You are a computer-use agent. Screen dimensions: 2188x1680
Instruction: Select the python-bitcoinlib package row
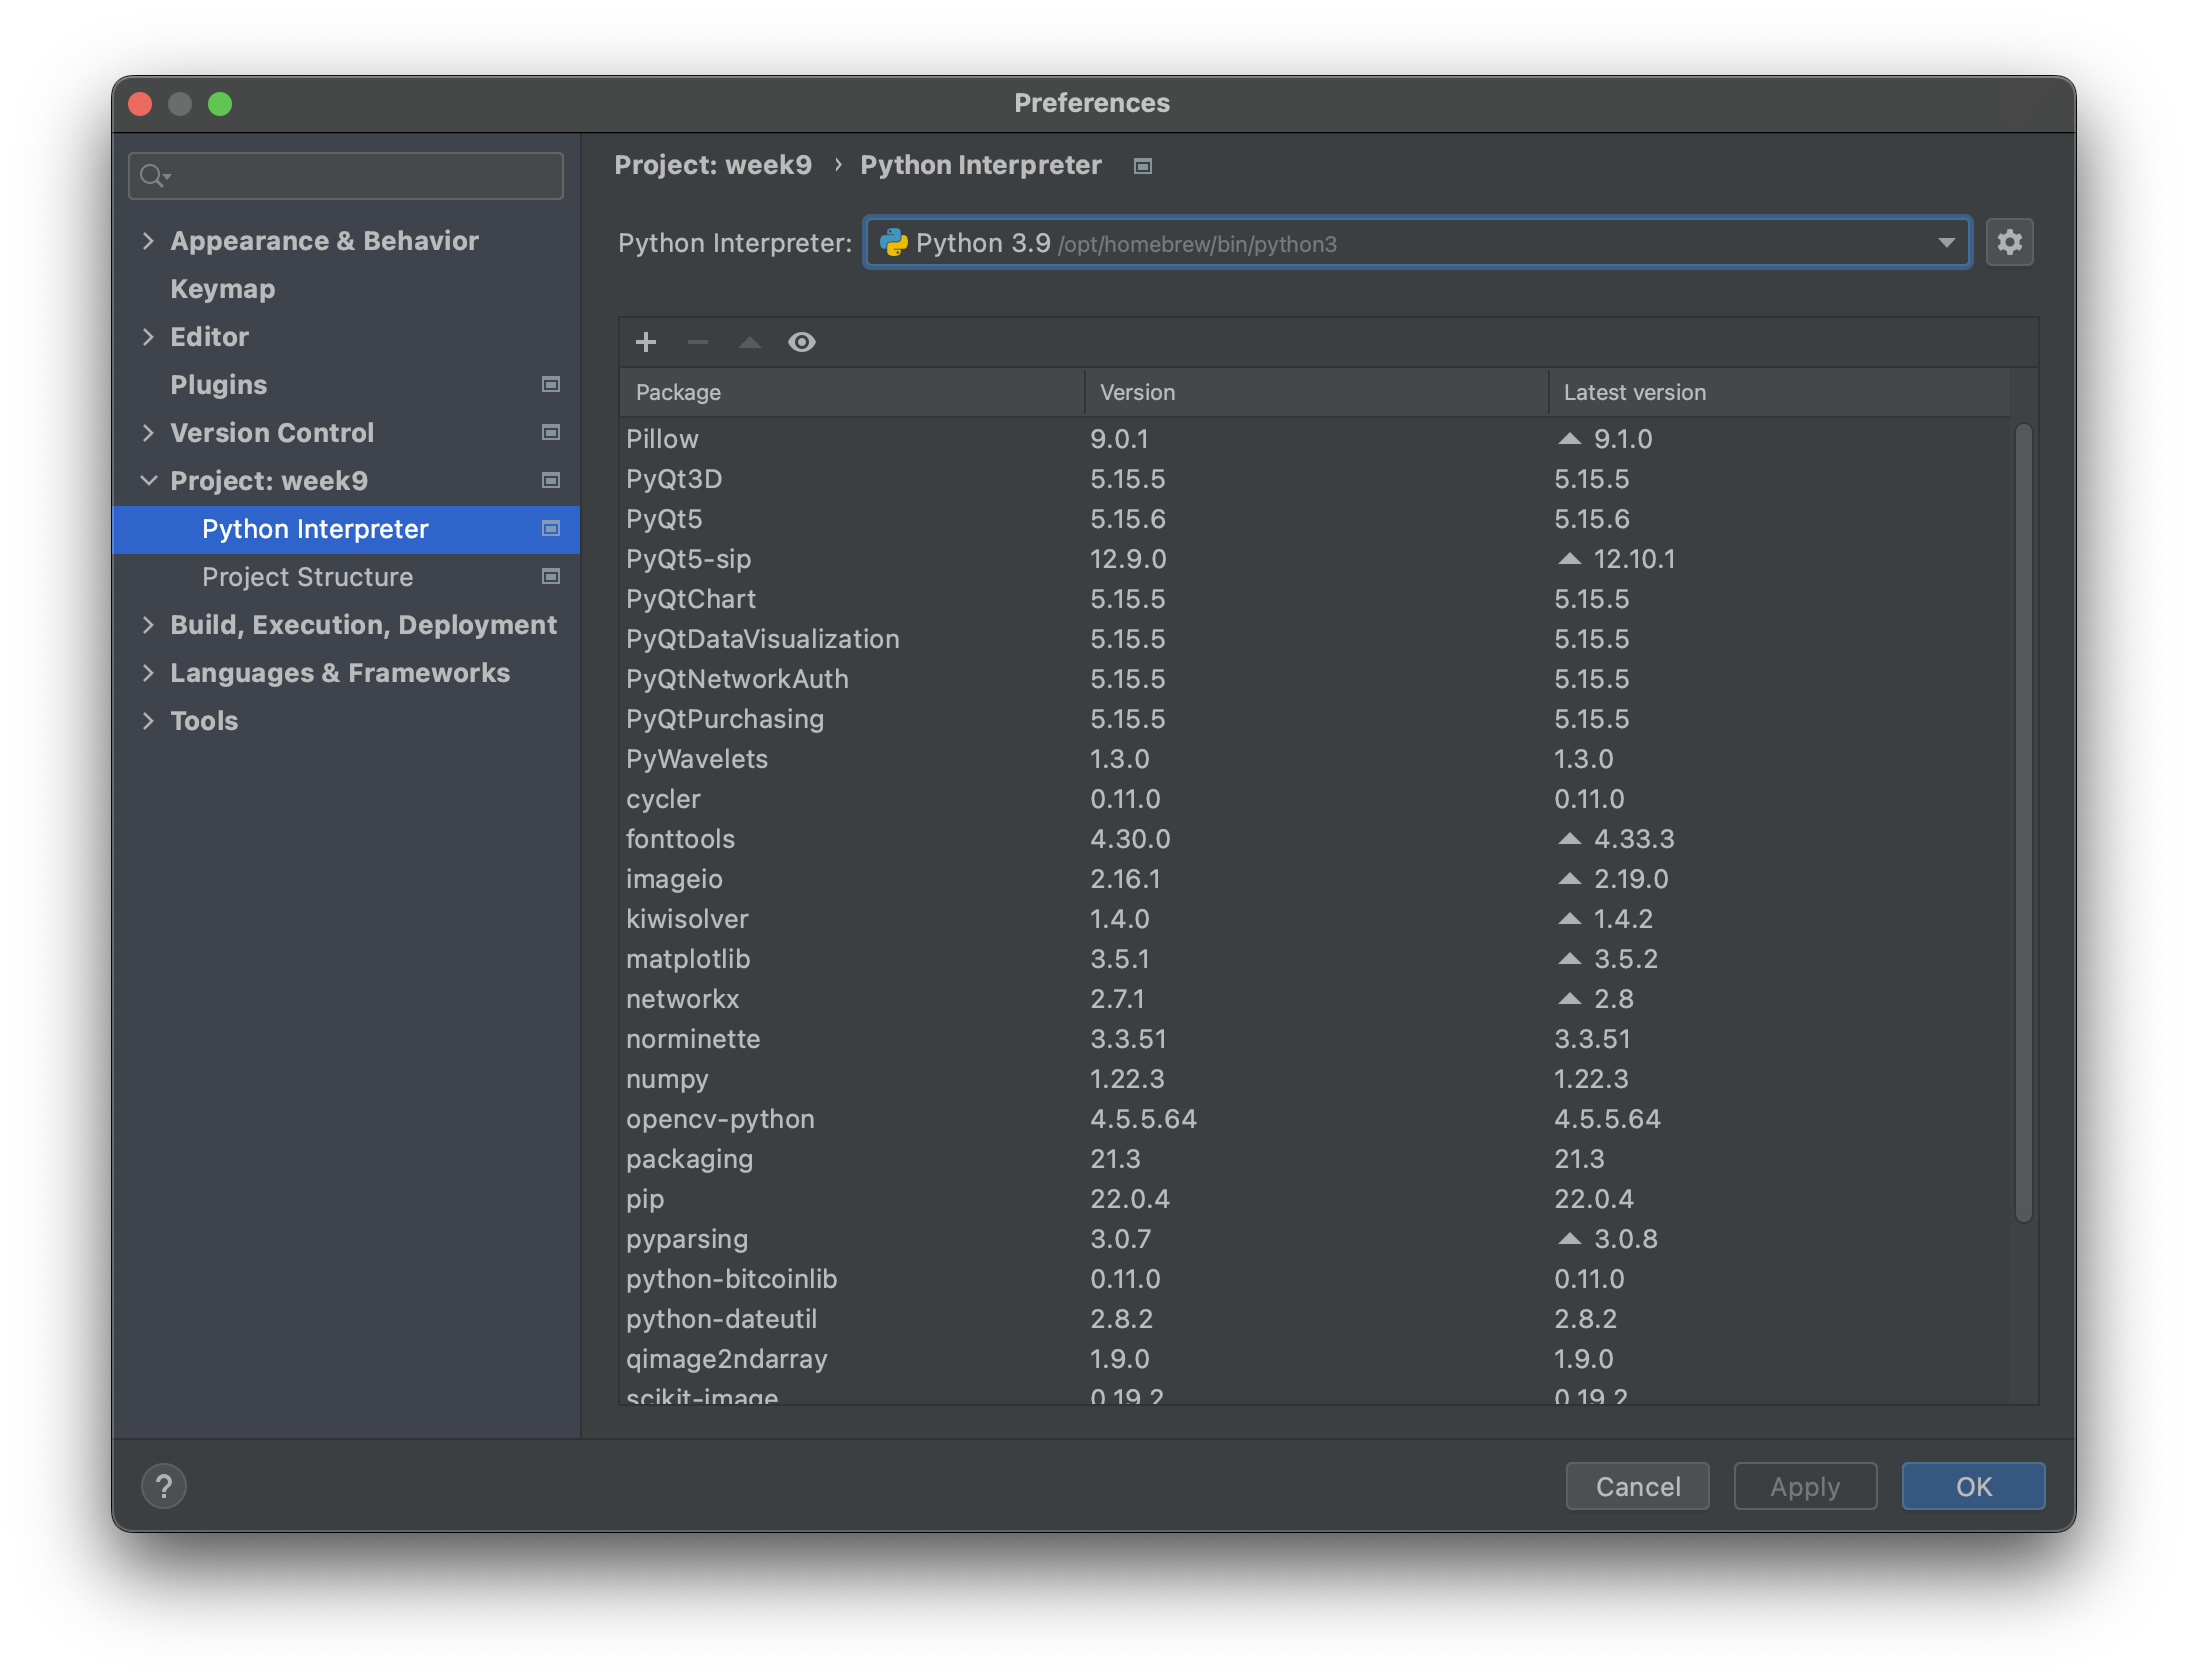(1315, 1278)
